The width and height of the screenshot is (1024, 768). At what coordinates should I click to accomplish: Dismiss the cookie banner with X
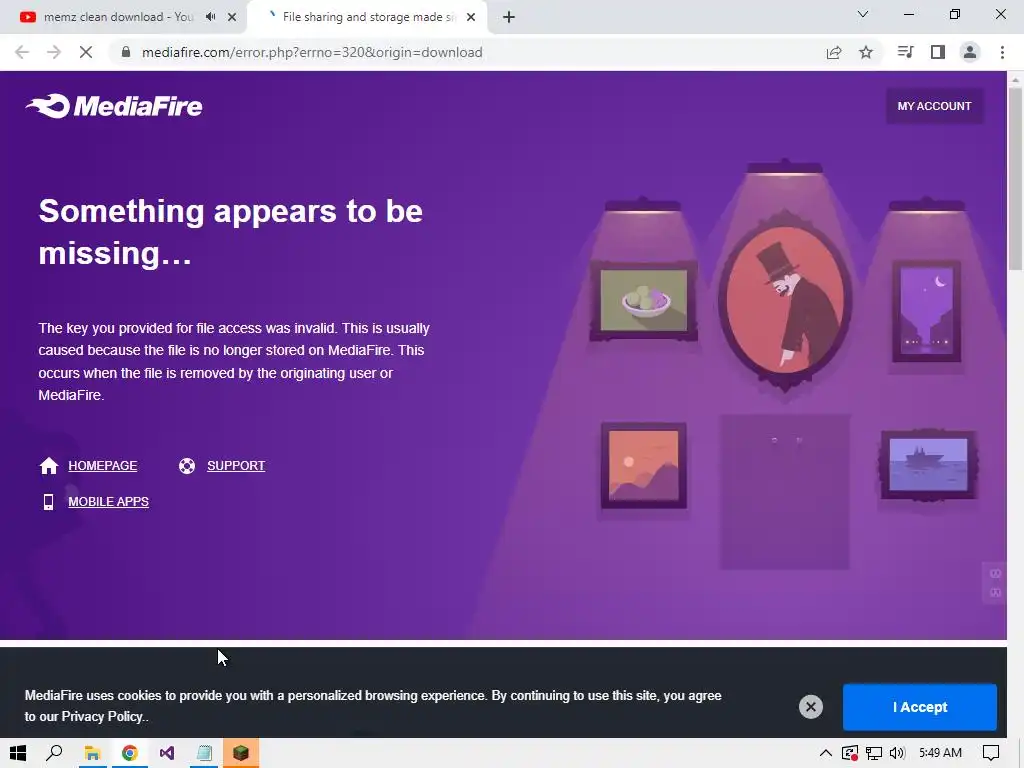[x=810, y=707]
